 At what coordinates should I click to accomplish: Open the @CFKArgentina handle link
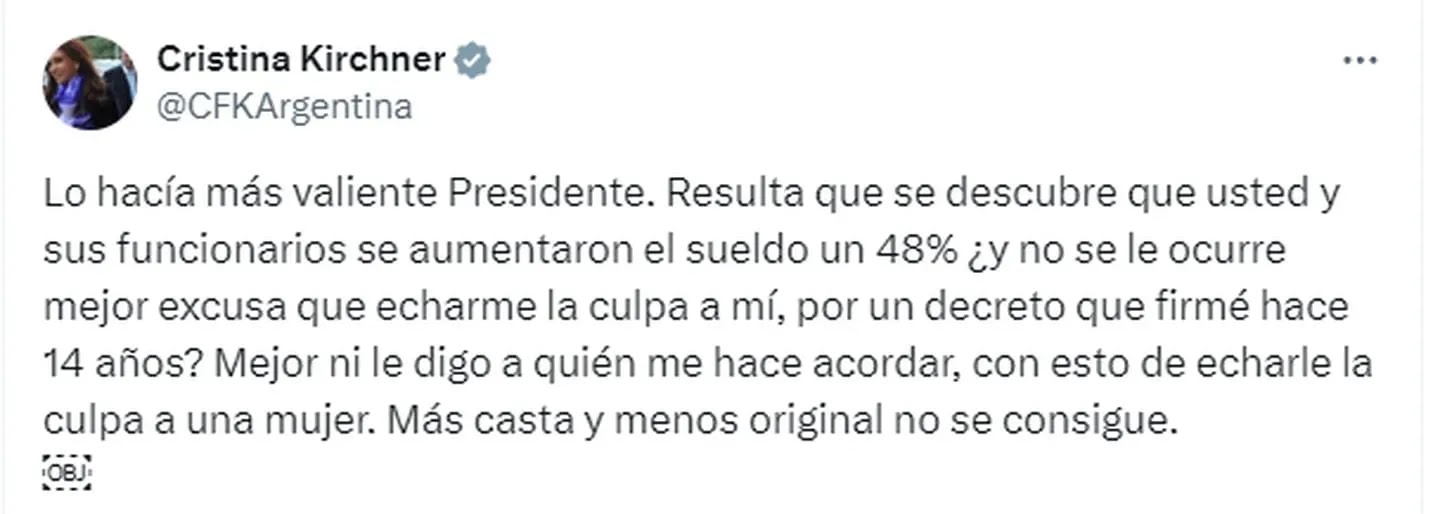pos(284,106)
